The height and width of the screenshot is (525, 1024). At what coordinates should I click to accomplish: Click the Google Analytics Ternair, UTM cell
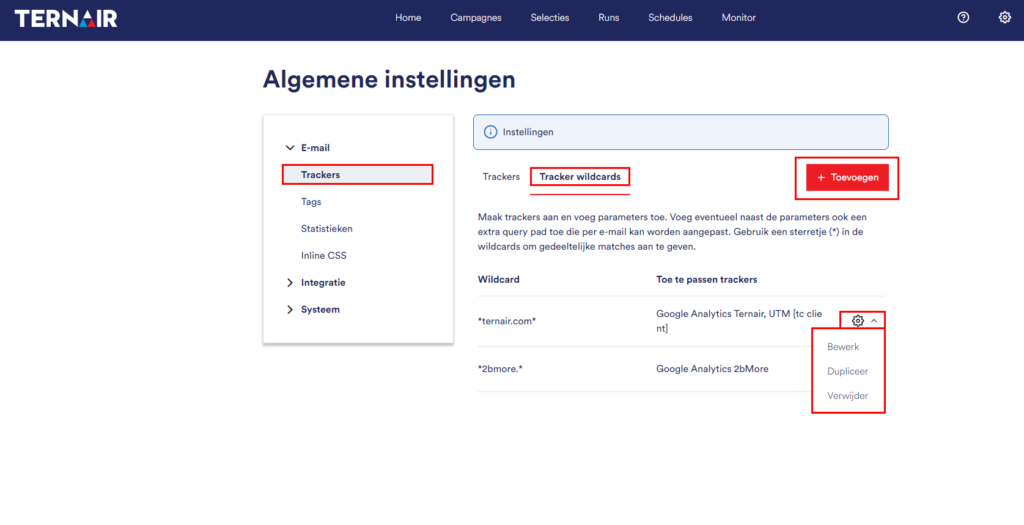coord(739,321)
